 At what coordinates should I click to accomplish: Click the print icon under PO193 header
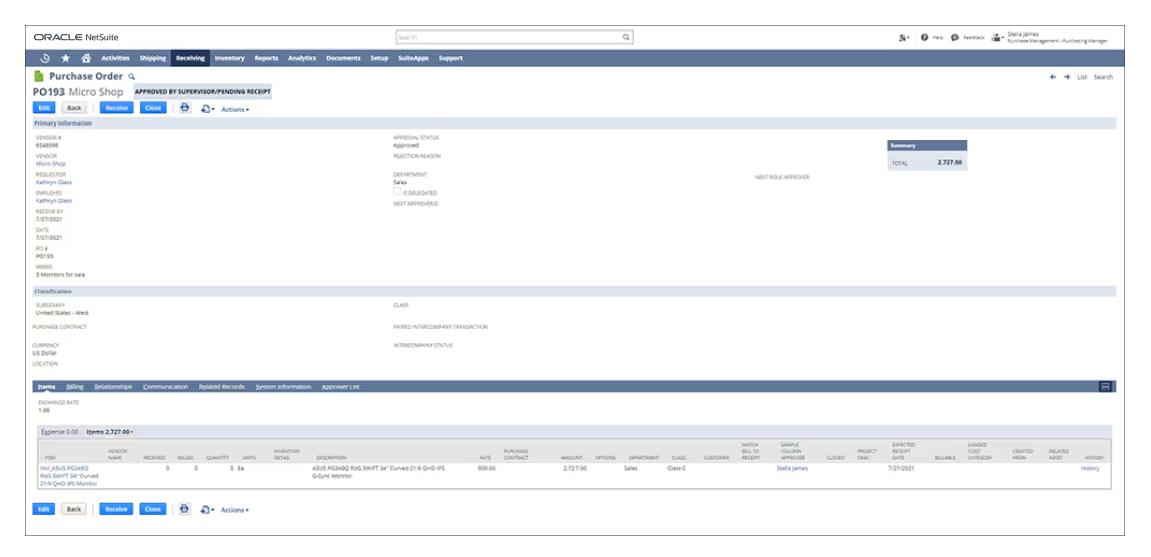[x=184, y=107]
